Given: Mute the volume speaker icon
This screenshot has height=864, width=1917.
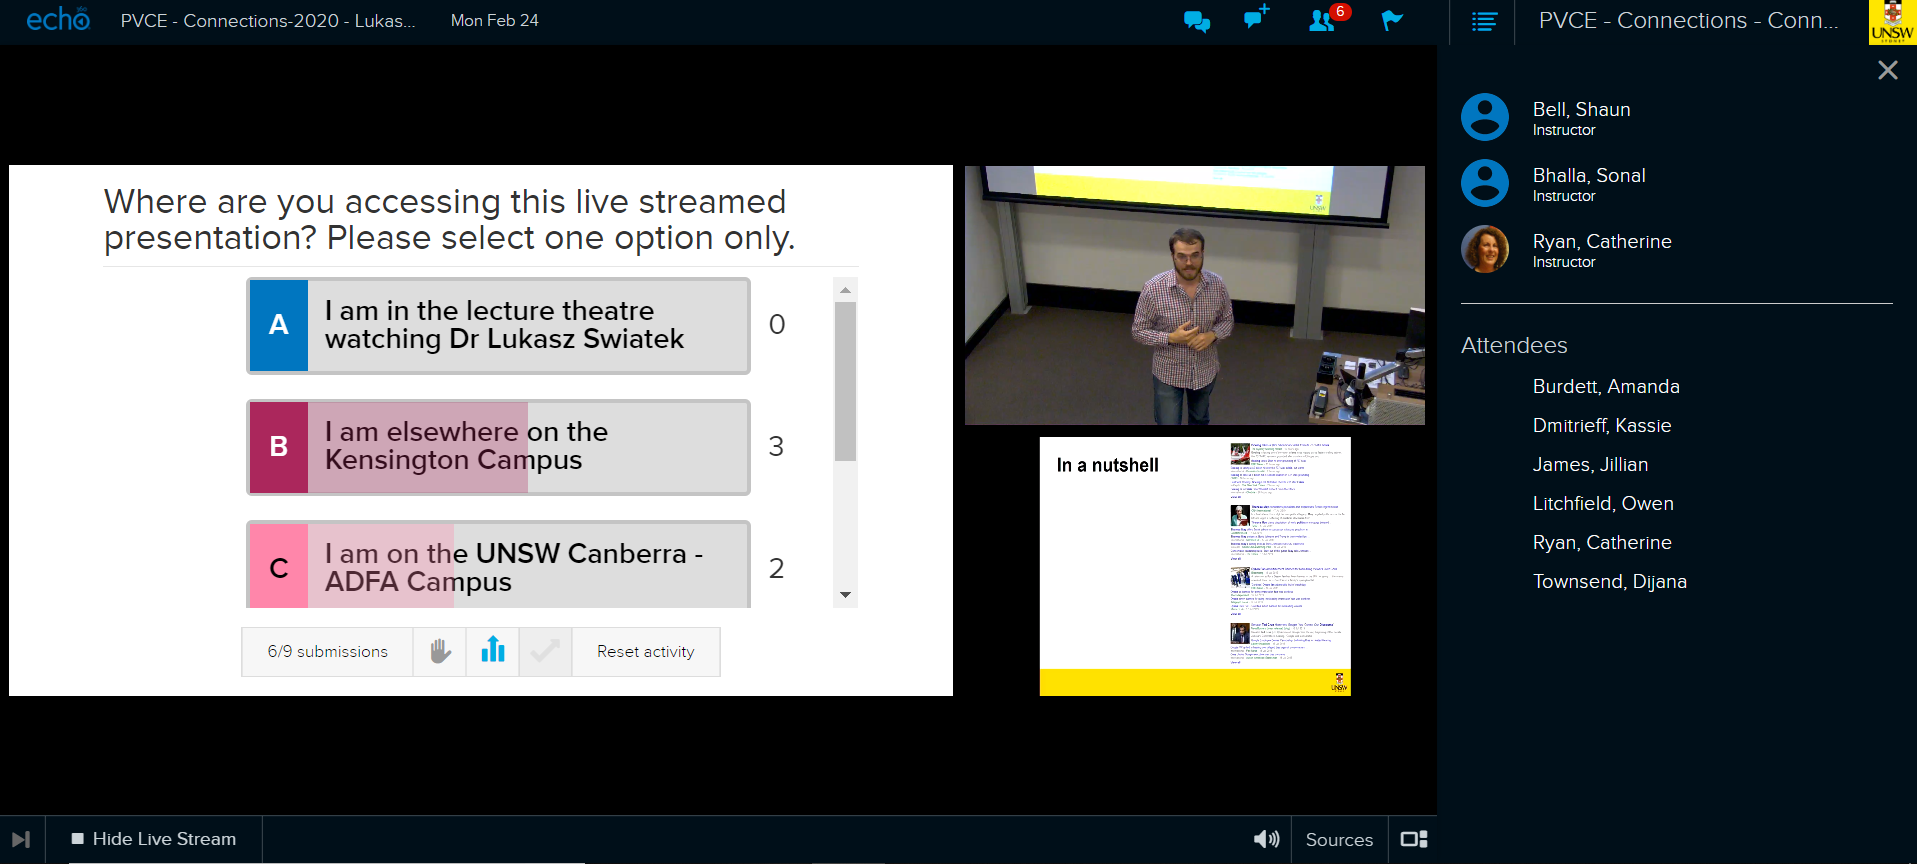Looking at the screenshot, I should tap(1266, 839).
